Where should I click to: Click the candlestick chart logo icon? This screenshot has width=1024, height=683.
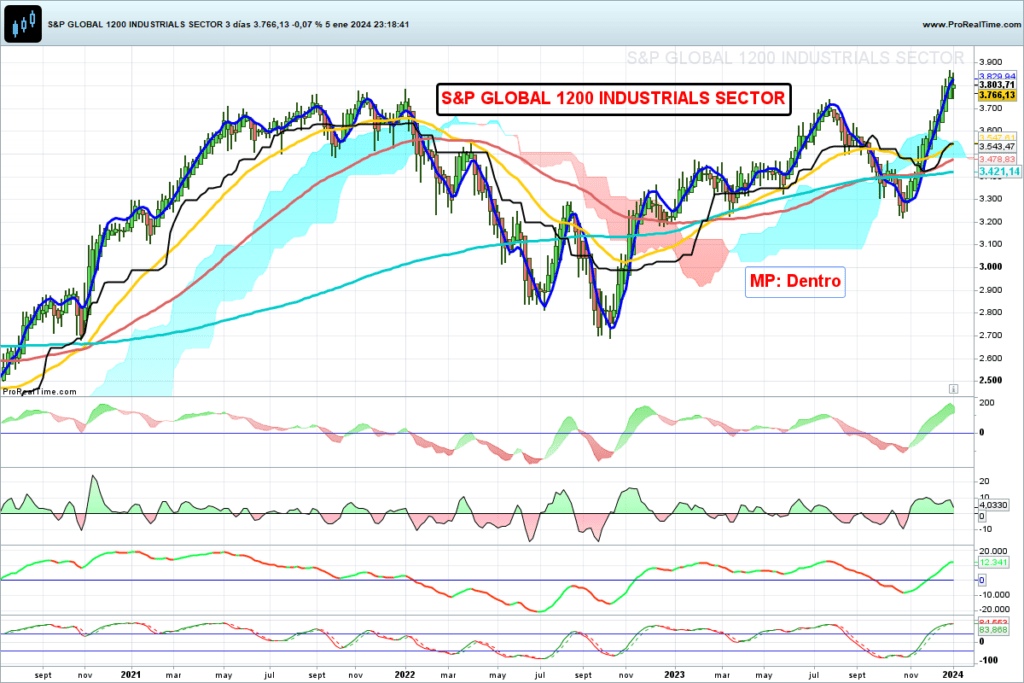pyautogui.click(x=23, y=24)
